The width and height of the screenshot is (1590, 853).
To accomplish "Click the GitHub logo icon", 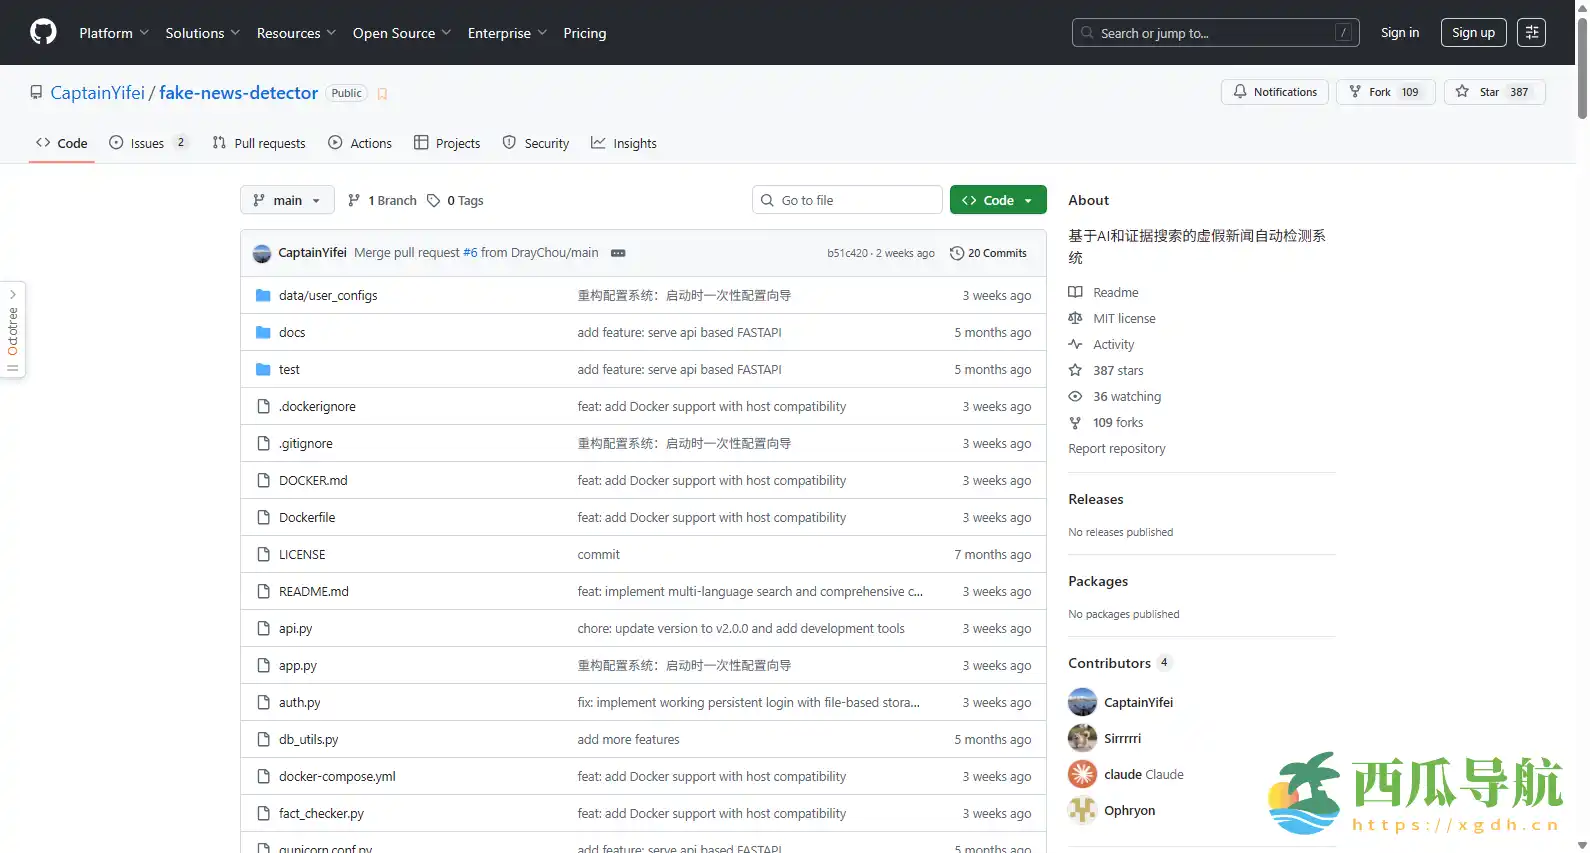I will tap(43, 33).
